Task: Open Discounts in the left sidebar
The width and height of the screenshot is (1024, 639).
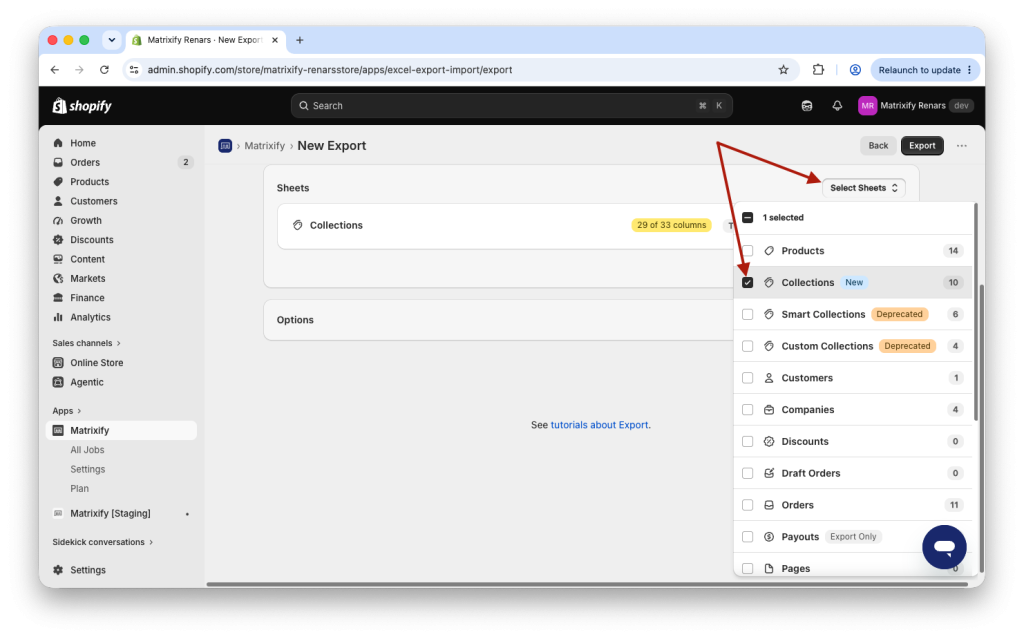Action: click(91, 240)
